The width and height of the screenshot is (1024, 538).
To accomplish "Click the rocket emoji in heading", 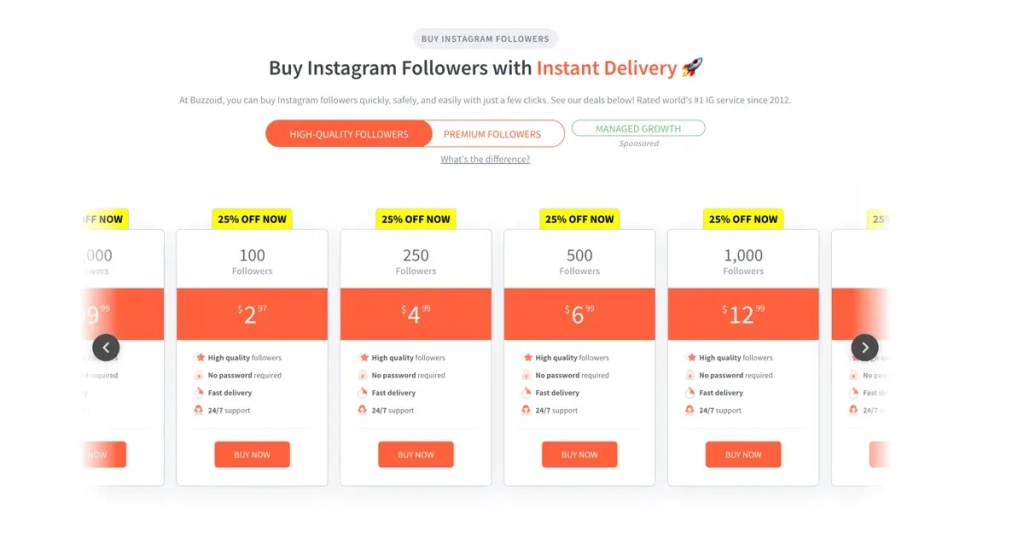I will (x=692, y=67).
